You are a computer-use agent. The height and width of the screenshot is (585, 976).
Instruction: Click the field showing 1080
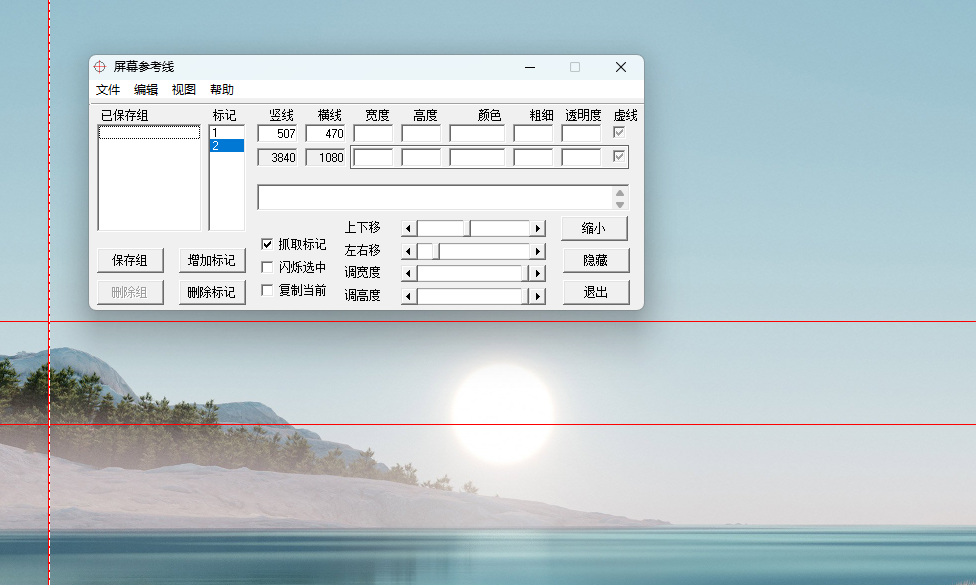coord(326,157)
